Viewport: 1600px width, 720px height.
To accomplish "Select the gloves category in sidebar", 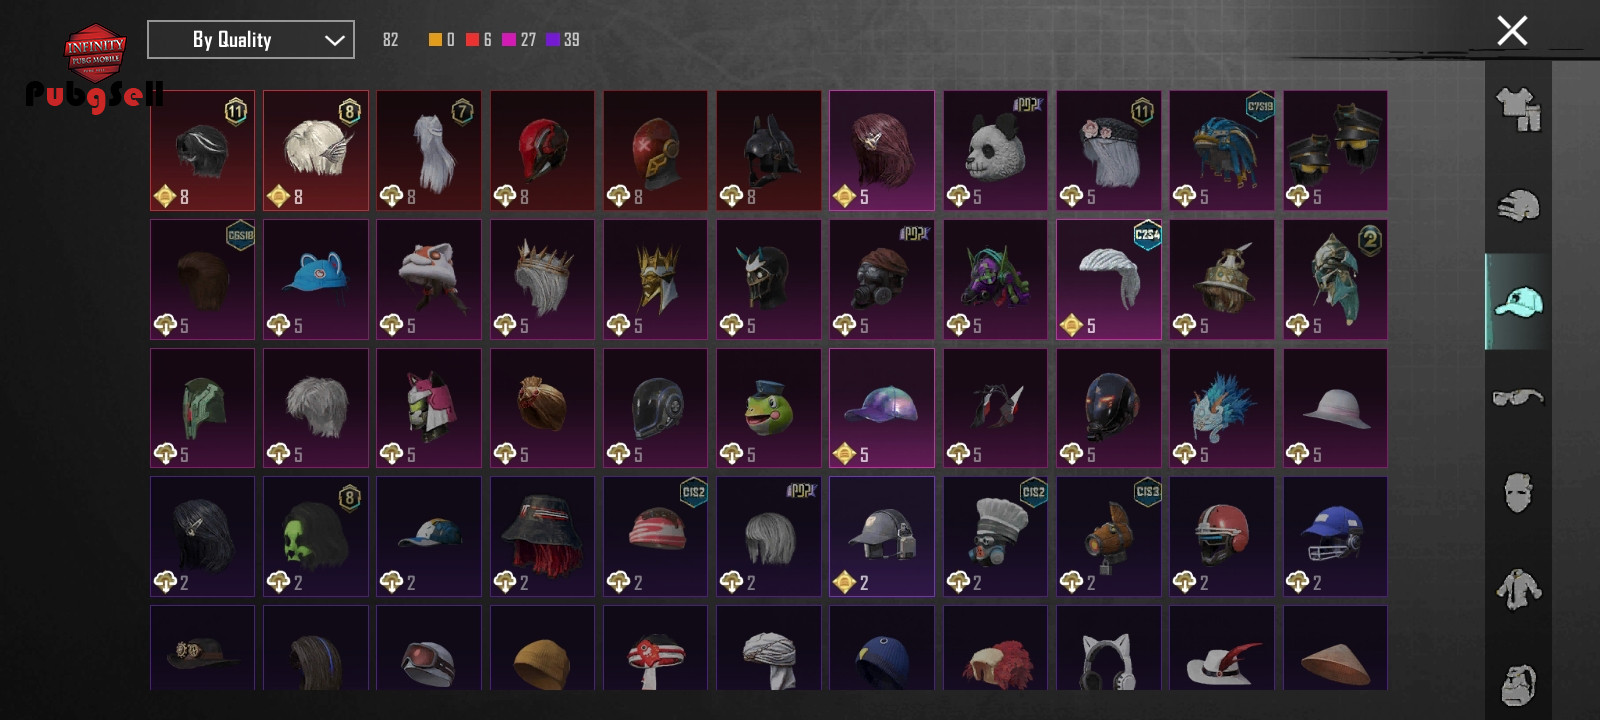I will [x=1518, y=205].
